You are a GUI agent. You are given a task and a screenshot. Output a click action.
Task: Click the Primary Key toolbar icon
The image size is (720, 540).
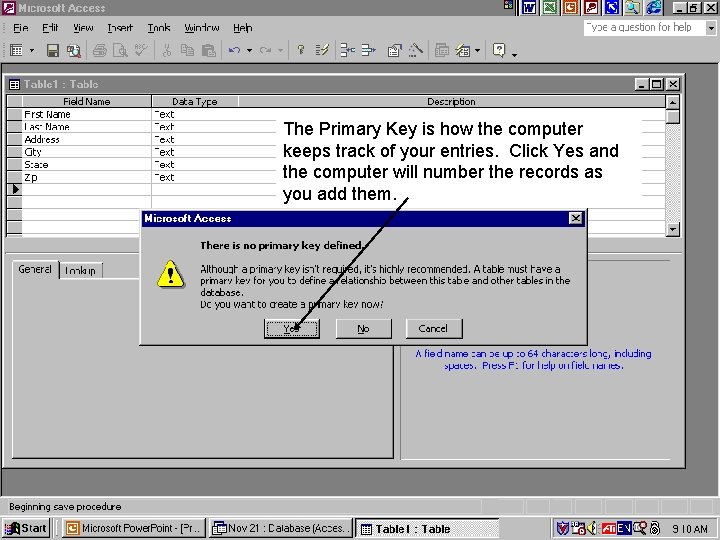301,50
